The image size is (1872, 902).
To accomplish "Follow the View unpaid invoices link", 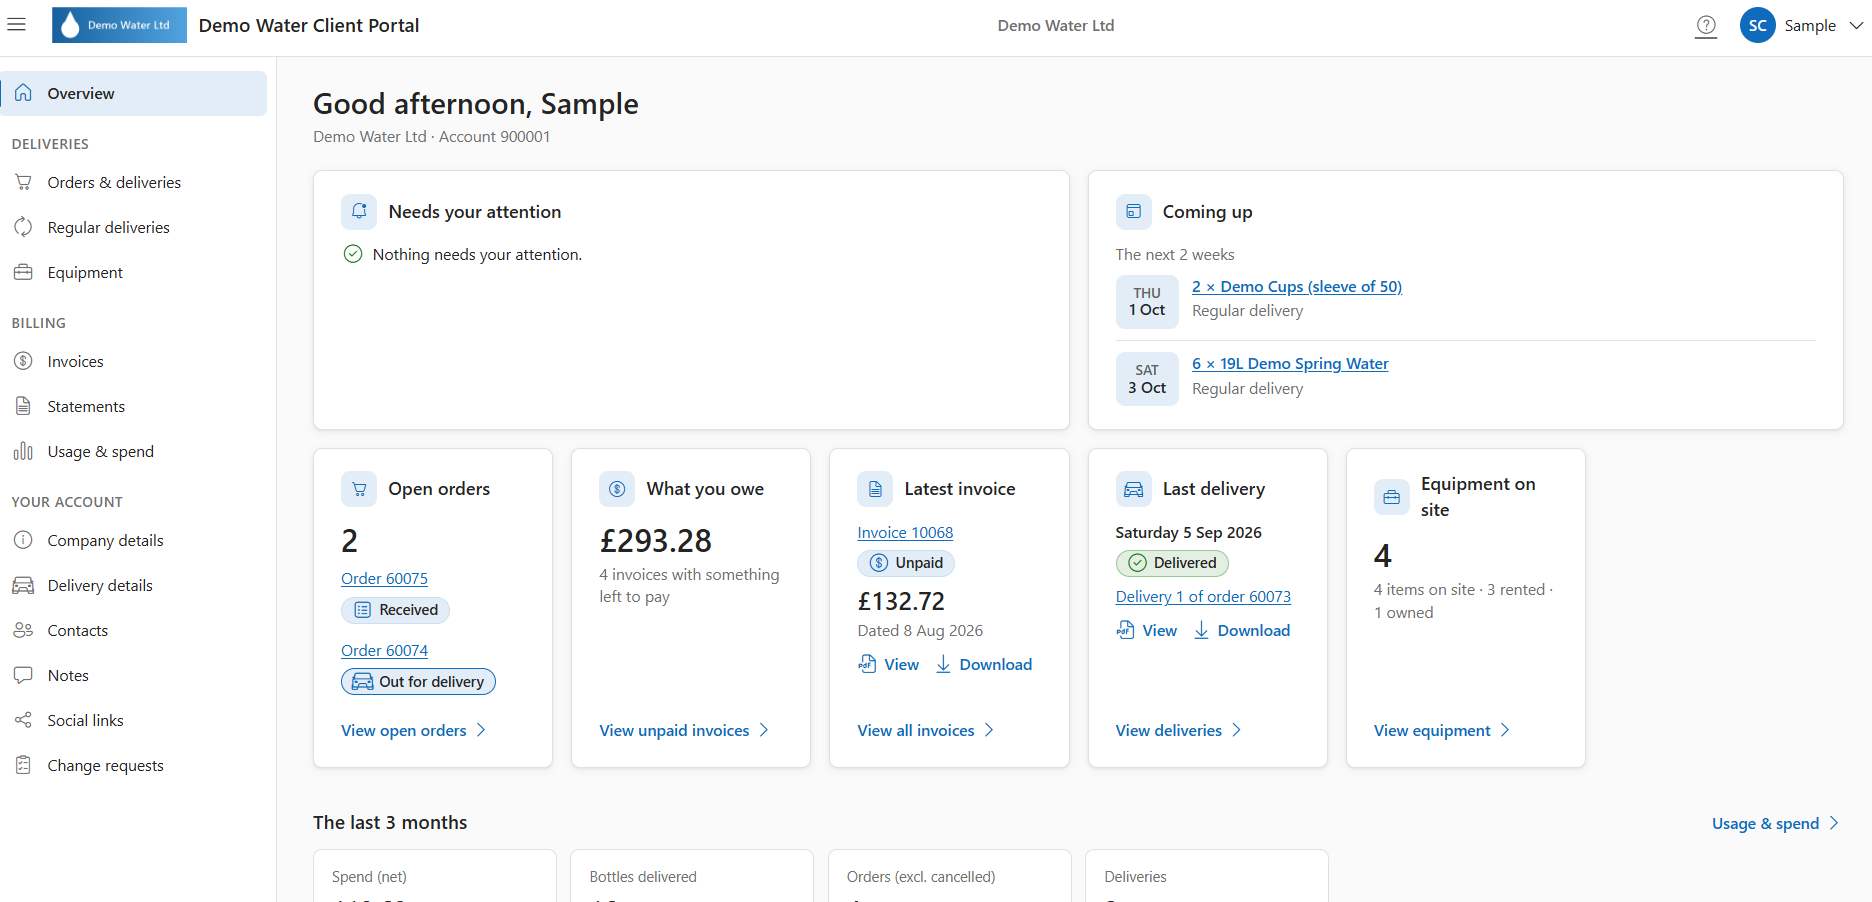I will [685, 731].
